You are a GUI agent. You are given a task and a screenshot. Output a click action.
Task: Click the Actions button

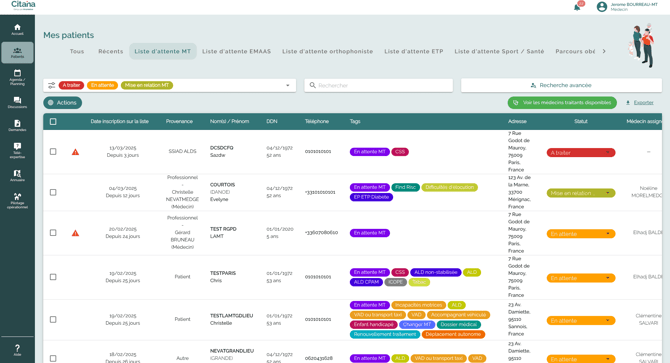(x=62, y=102)
